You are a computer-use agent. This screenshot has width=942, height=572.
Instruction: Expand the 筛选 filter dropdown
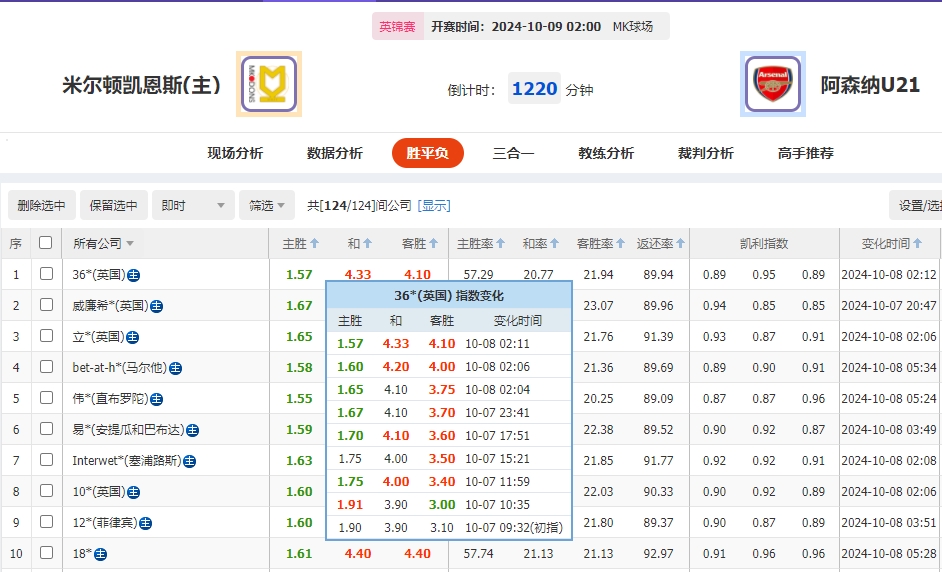(266, 205)
